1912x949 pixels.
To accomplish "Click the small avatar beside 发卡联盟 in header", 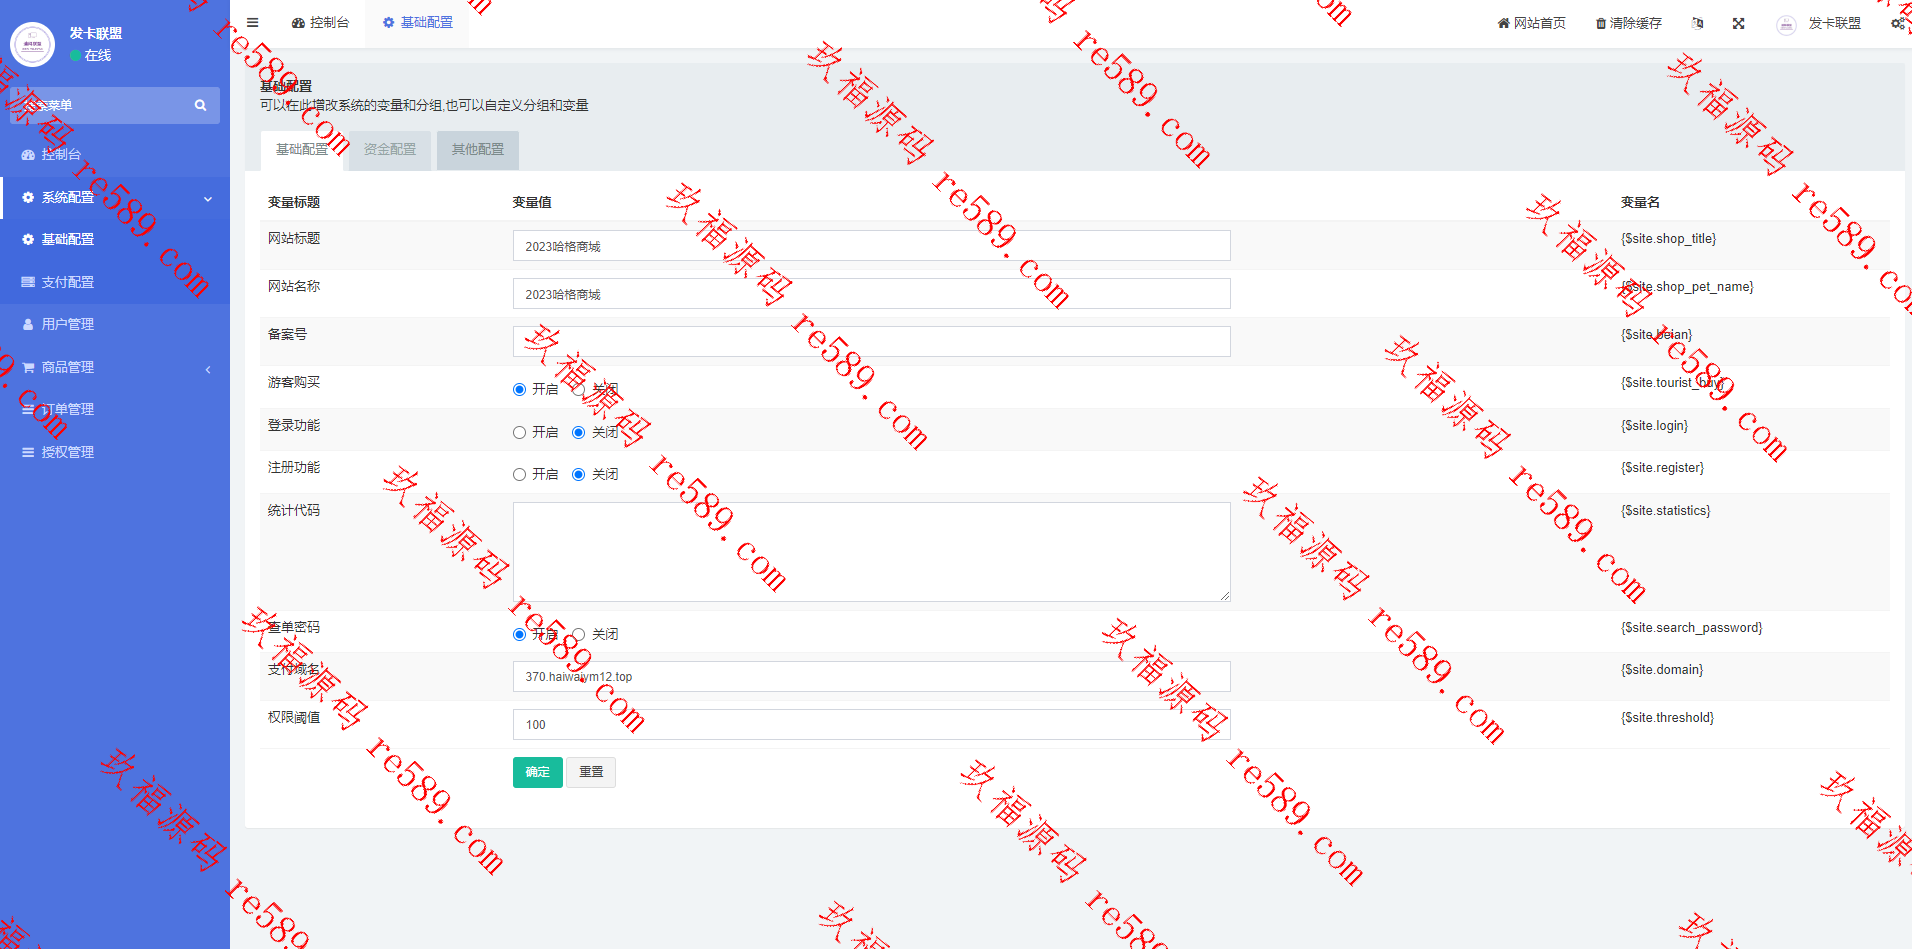I will (1786, 25).
